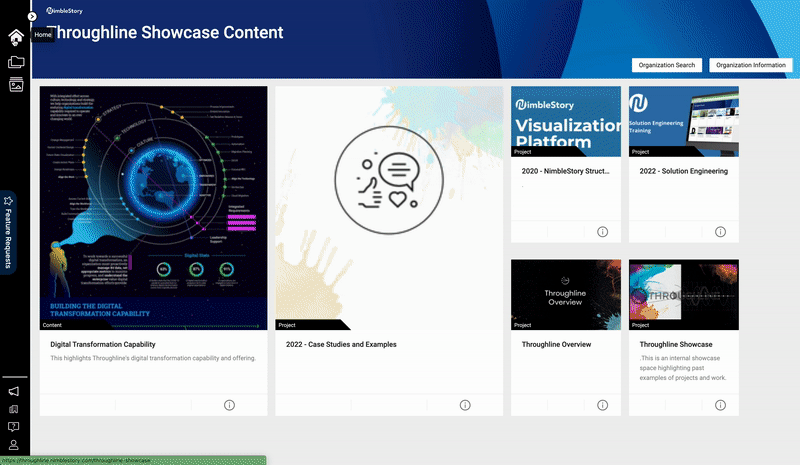Click the megaphone announcements icon
This screenshot has width=800, height=465.
pyautogui.click(x=15, y=391)
